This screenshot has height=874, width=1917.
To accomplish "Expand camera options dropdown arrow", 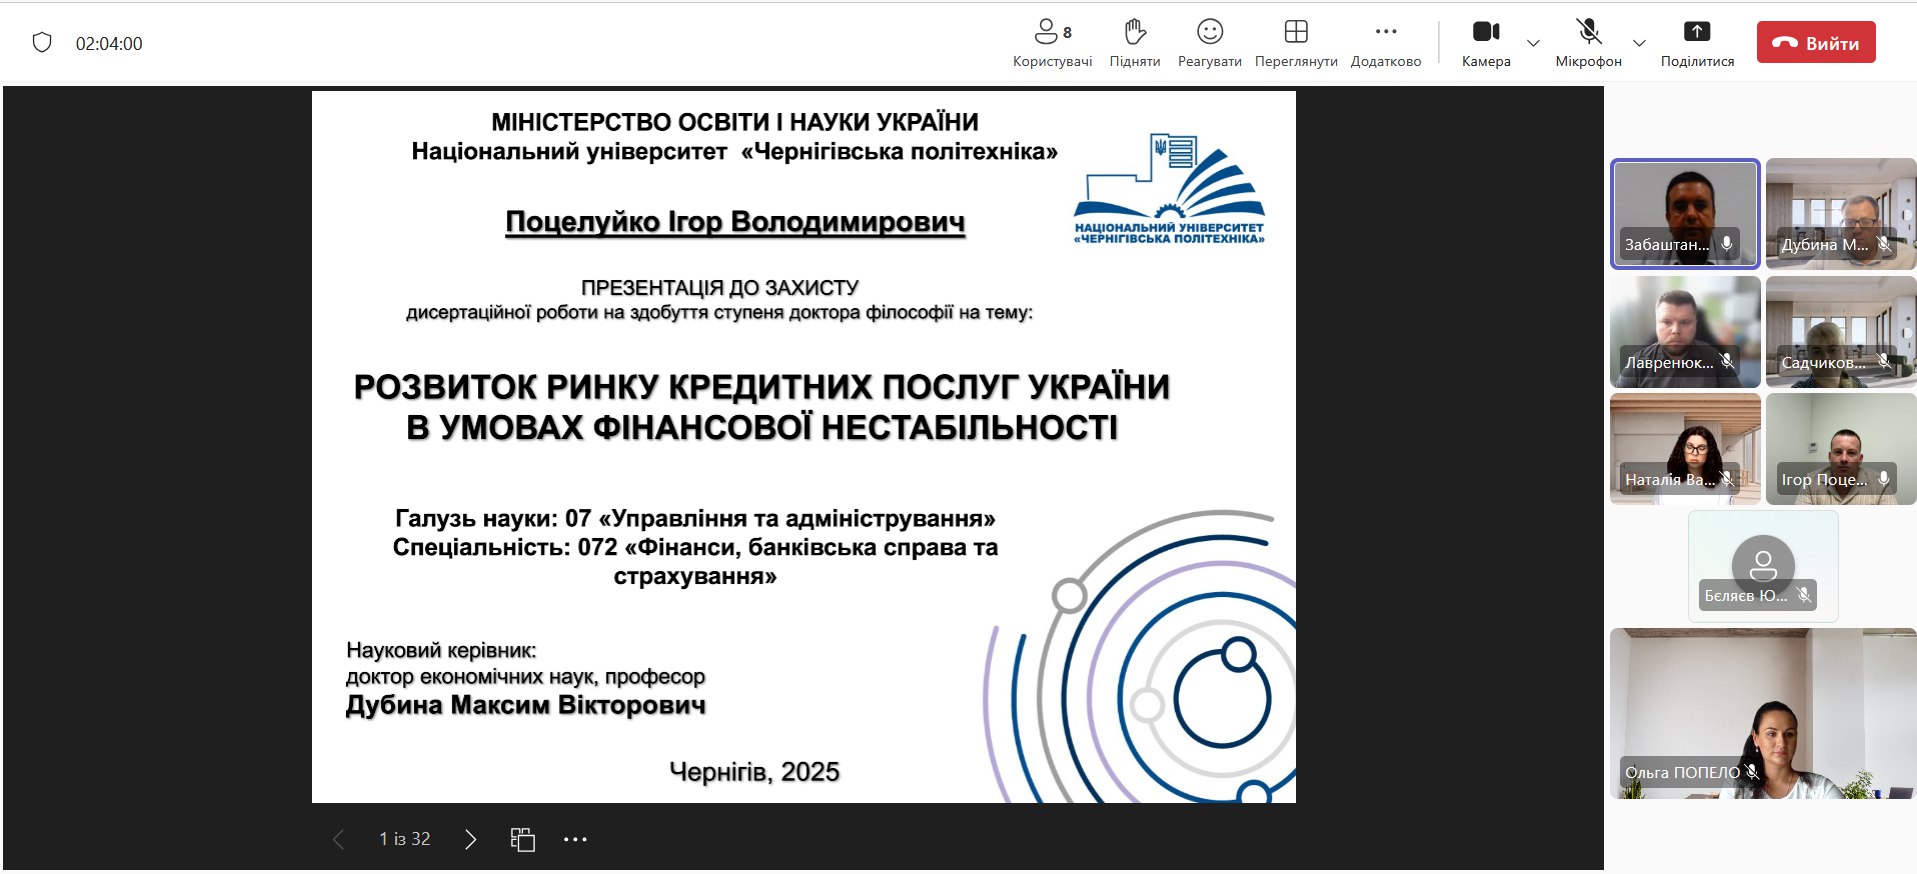I will (1533, 43).
